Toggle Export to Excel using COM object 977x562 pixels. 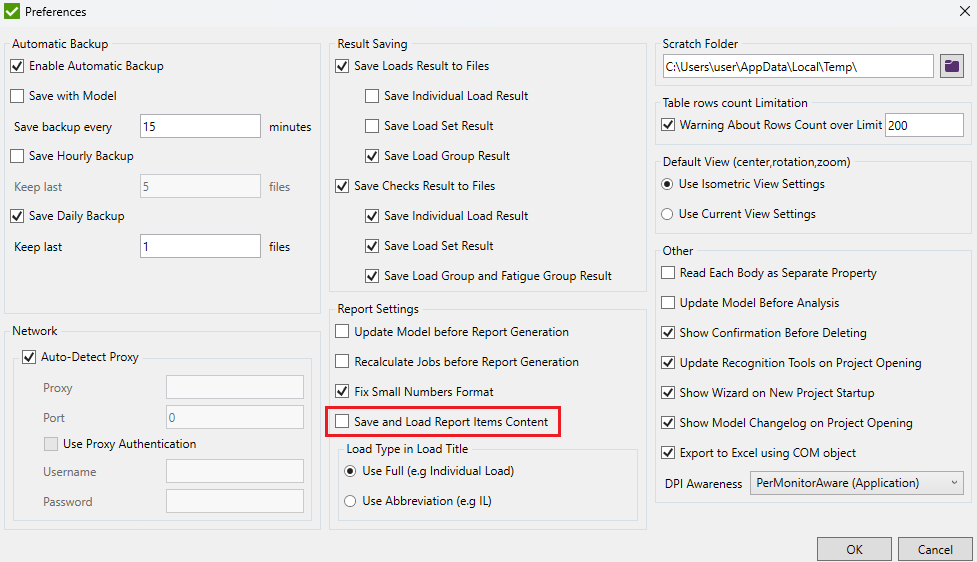[669, 453]
